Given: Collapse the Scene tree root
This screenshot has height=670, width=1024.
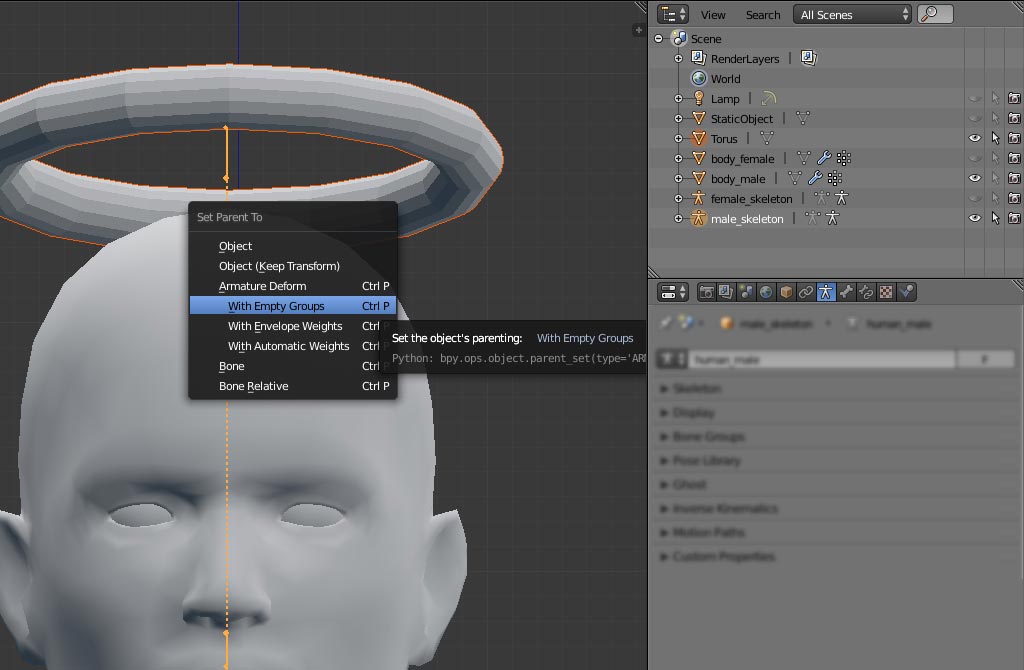Looking at the screenshot, I should 659,39.
